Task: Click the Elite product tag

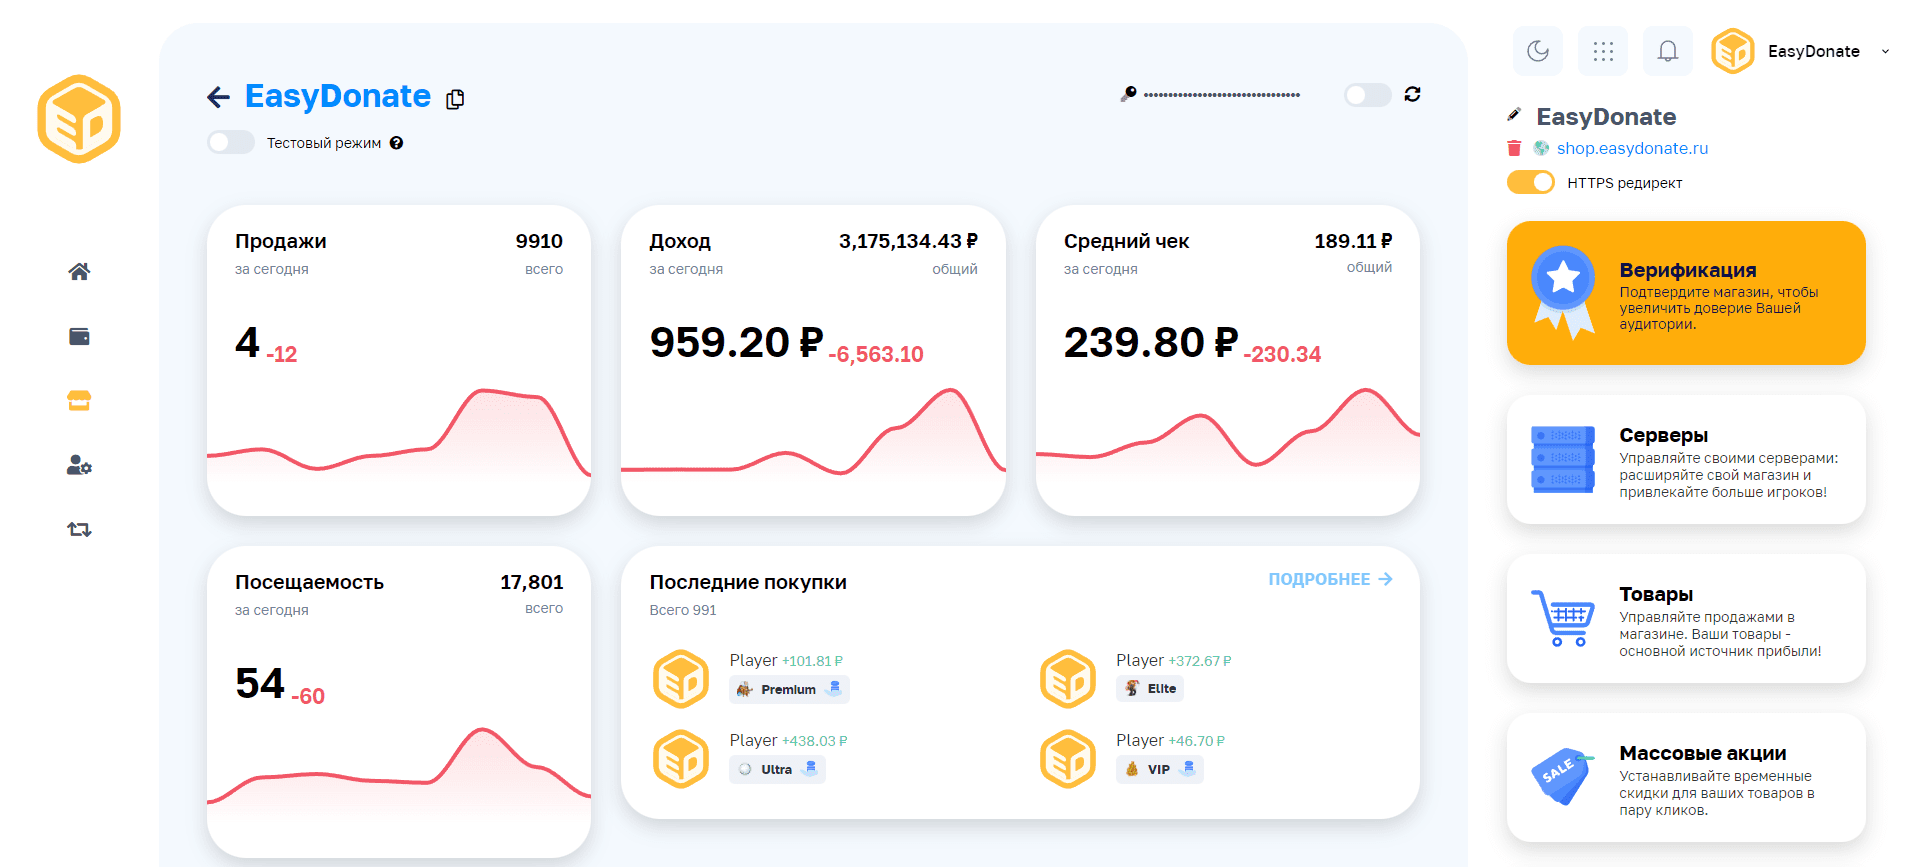Action: point(1150,688)
